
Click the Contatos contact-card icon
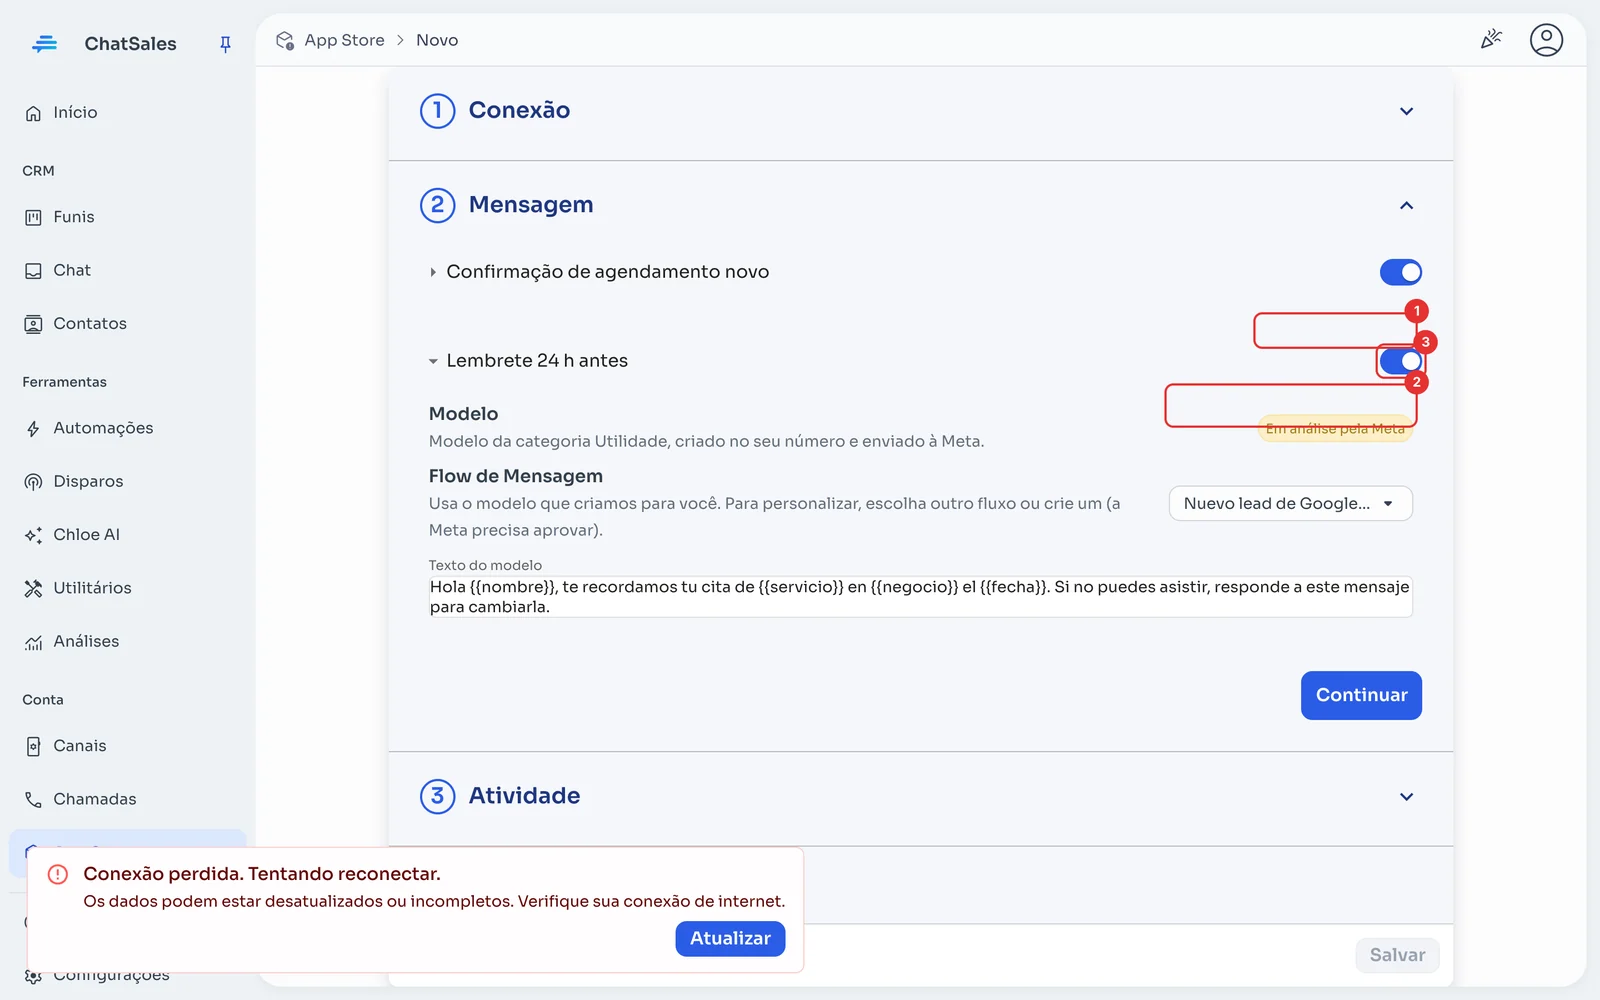click(x=33, y=324)
